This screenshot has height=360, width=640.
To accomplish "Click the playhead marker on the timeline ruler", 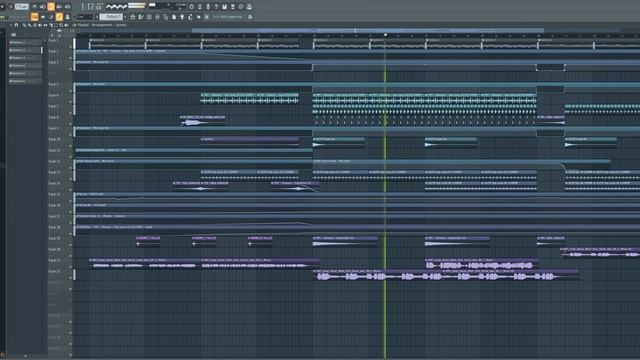I will [385, 35].
